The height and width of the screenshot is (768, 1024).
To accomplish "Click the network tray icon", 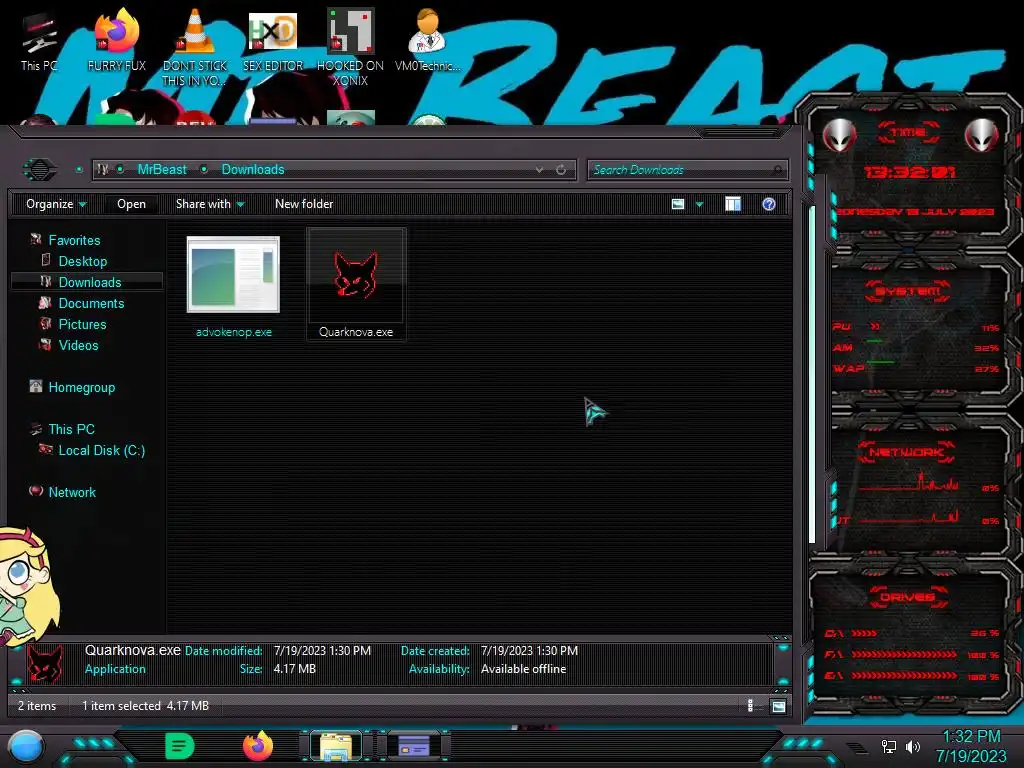I will coord(888,746).
